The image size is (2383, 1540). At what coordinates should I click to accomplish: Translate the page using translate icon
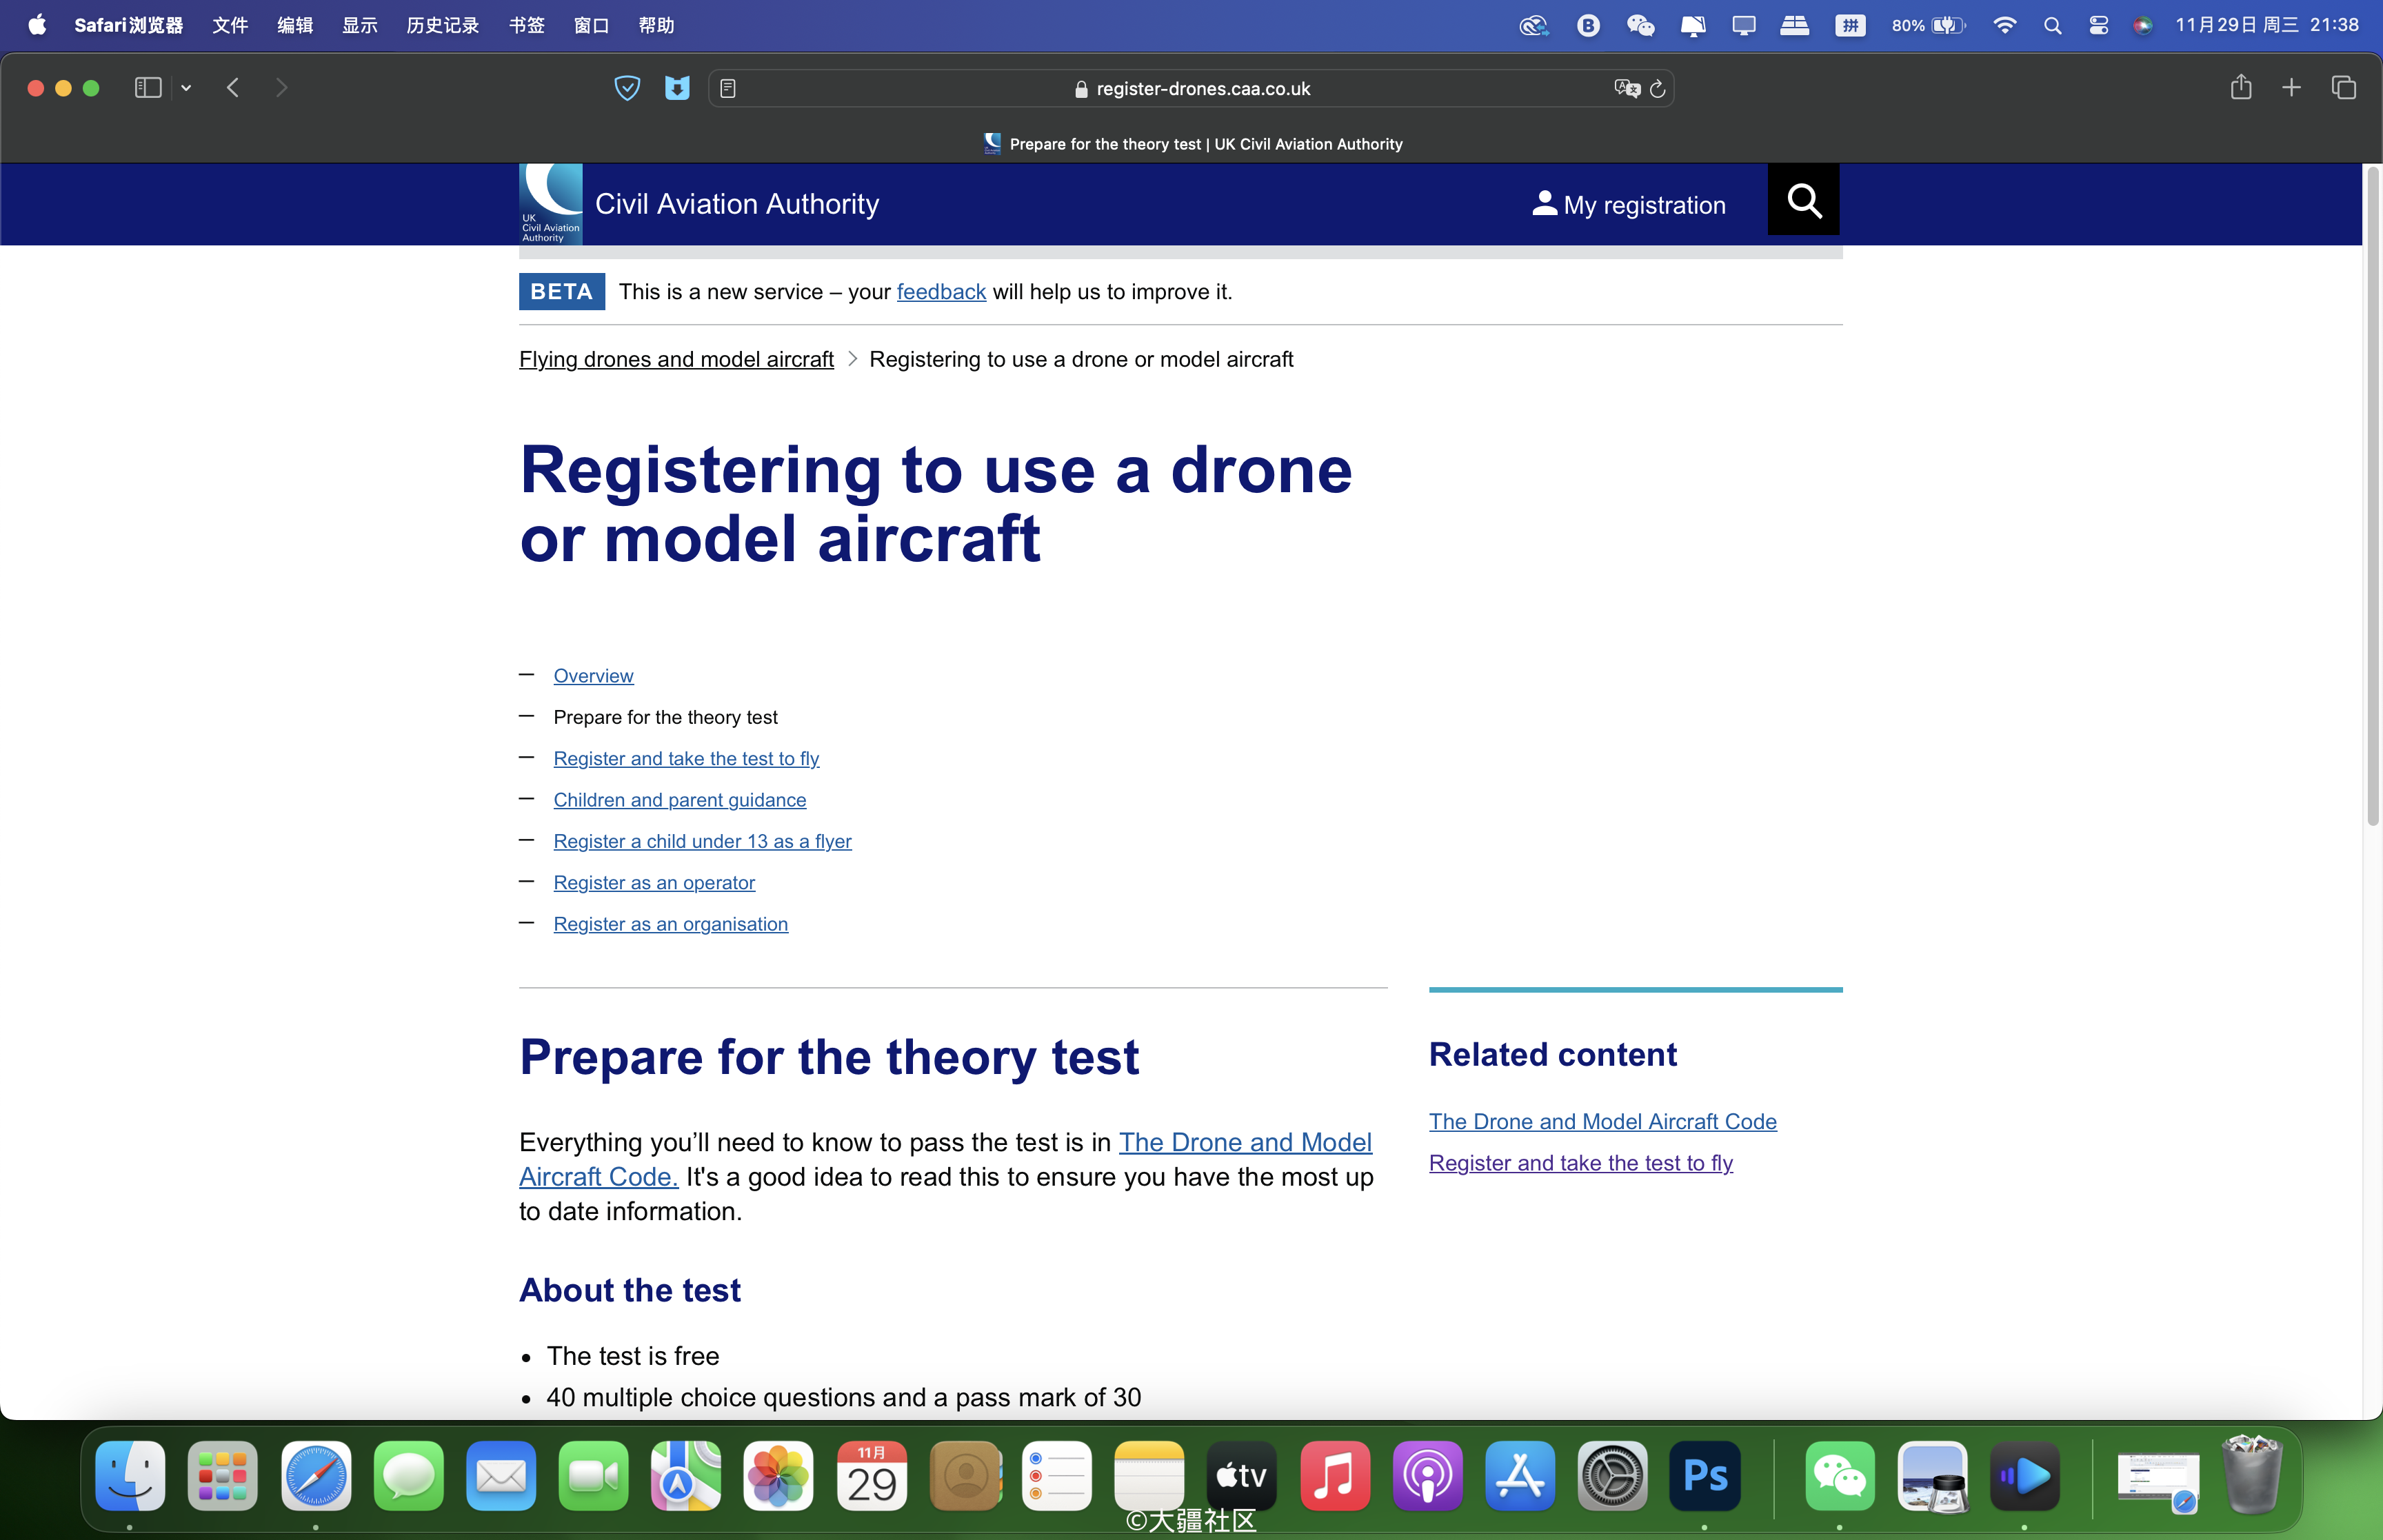1627,88
